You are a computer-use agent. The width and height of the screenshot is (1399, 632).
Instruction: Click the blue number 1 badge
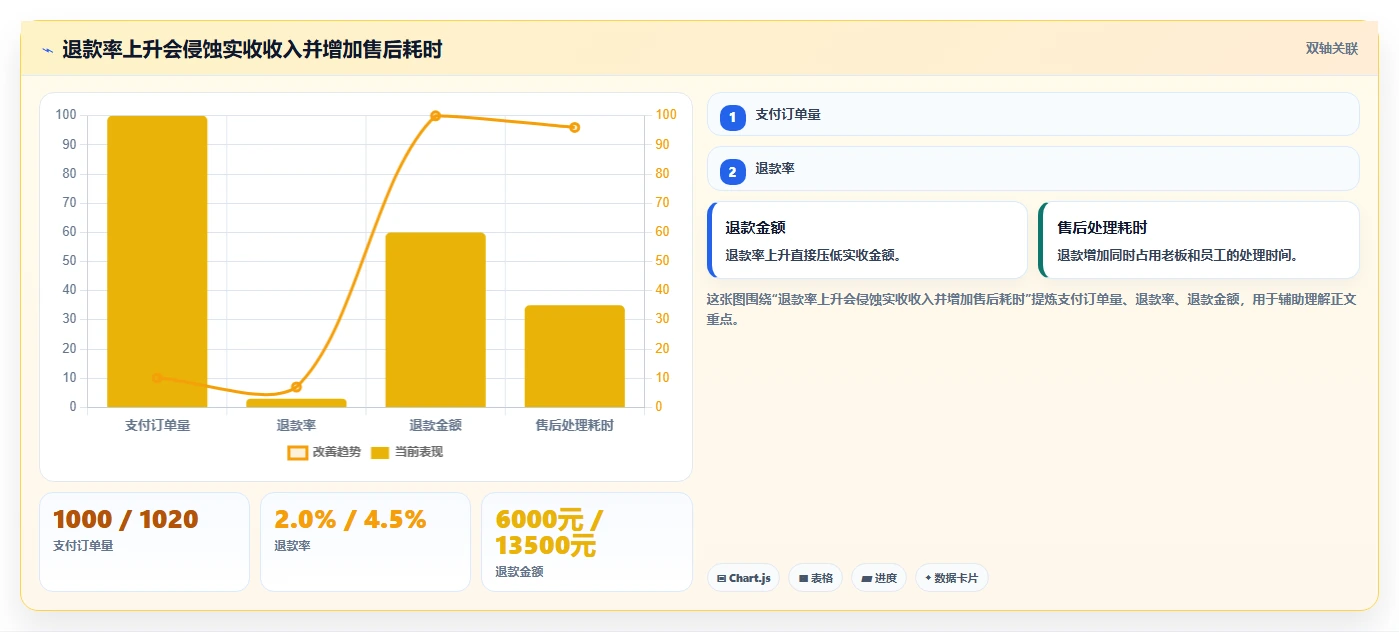[732, 118]
